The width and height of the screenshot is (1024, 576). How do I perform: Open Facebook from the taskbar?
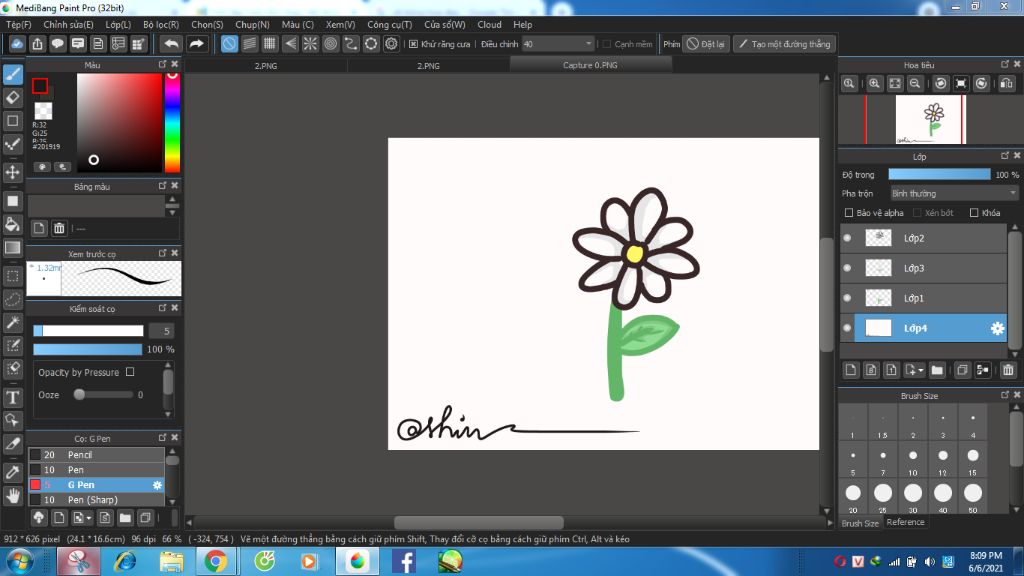coord(404,561)
